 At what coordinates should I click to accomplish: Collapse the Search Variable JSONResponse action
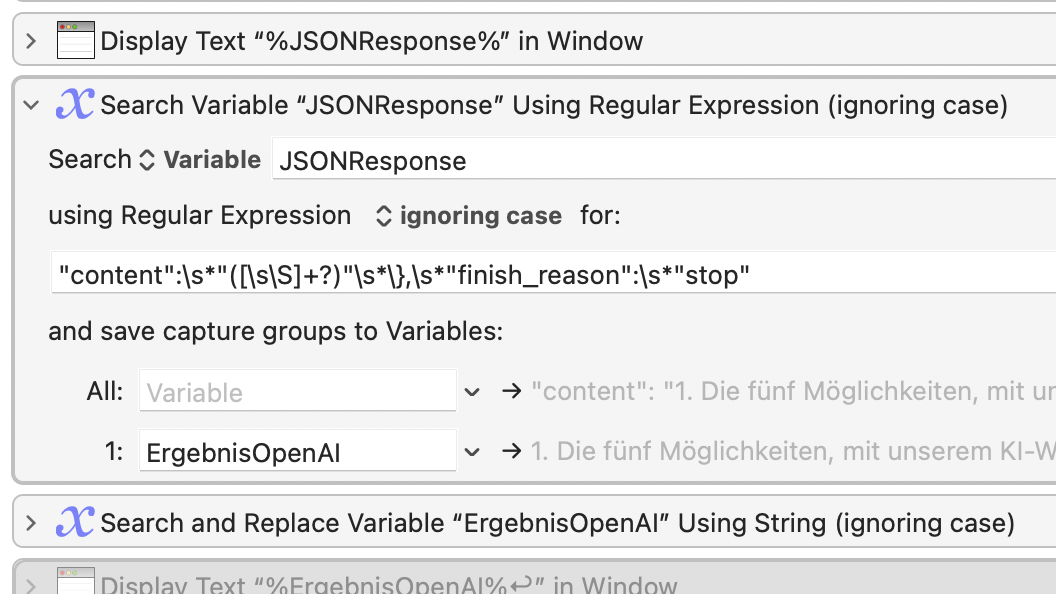coord(31,105)
